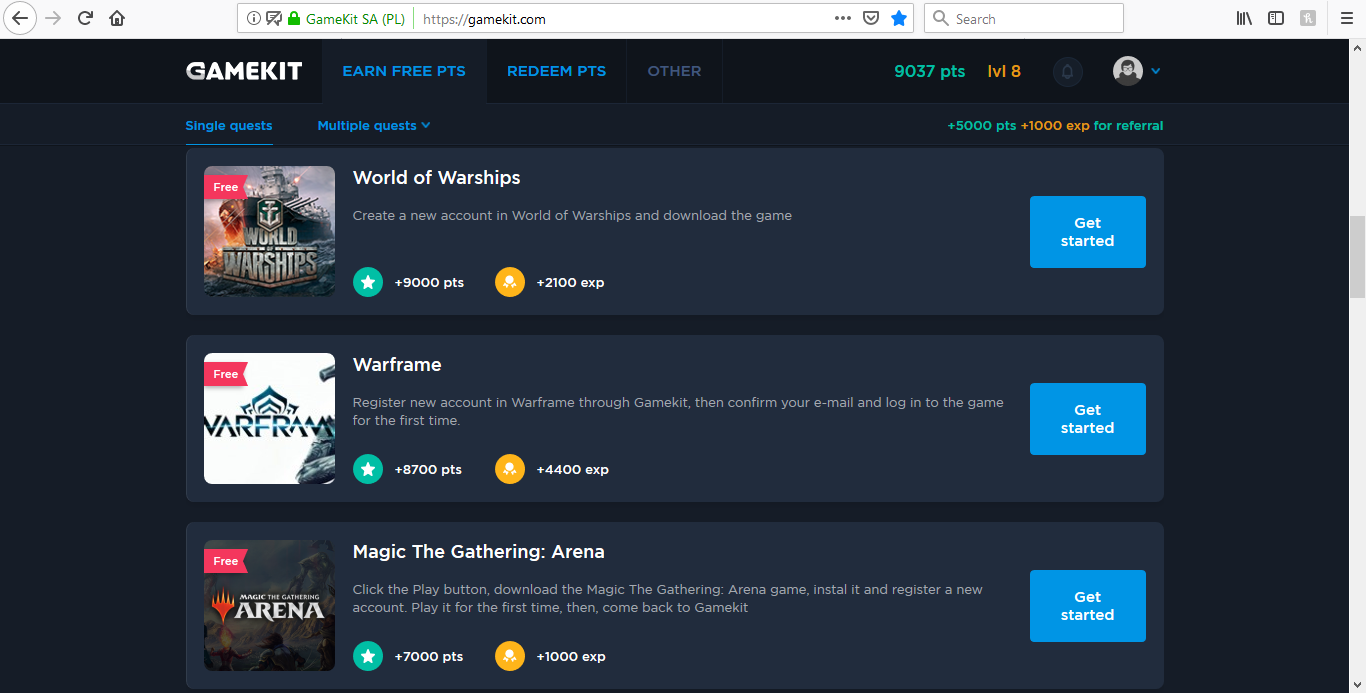Click the +5000 pts referral bonus link
The image size is (1366, 693).
click(x=1055, y=126)
